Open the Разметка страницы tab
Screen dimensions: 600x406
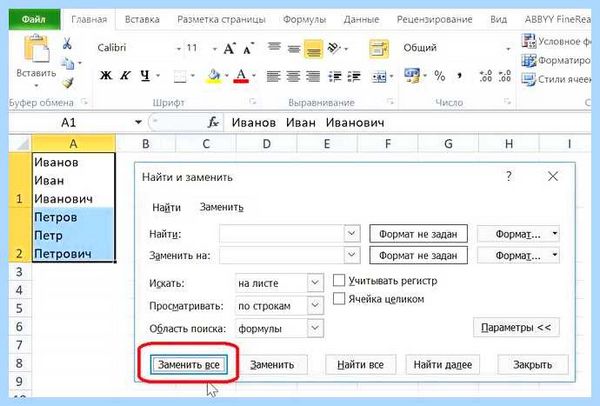tap(221, 20)
